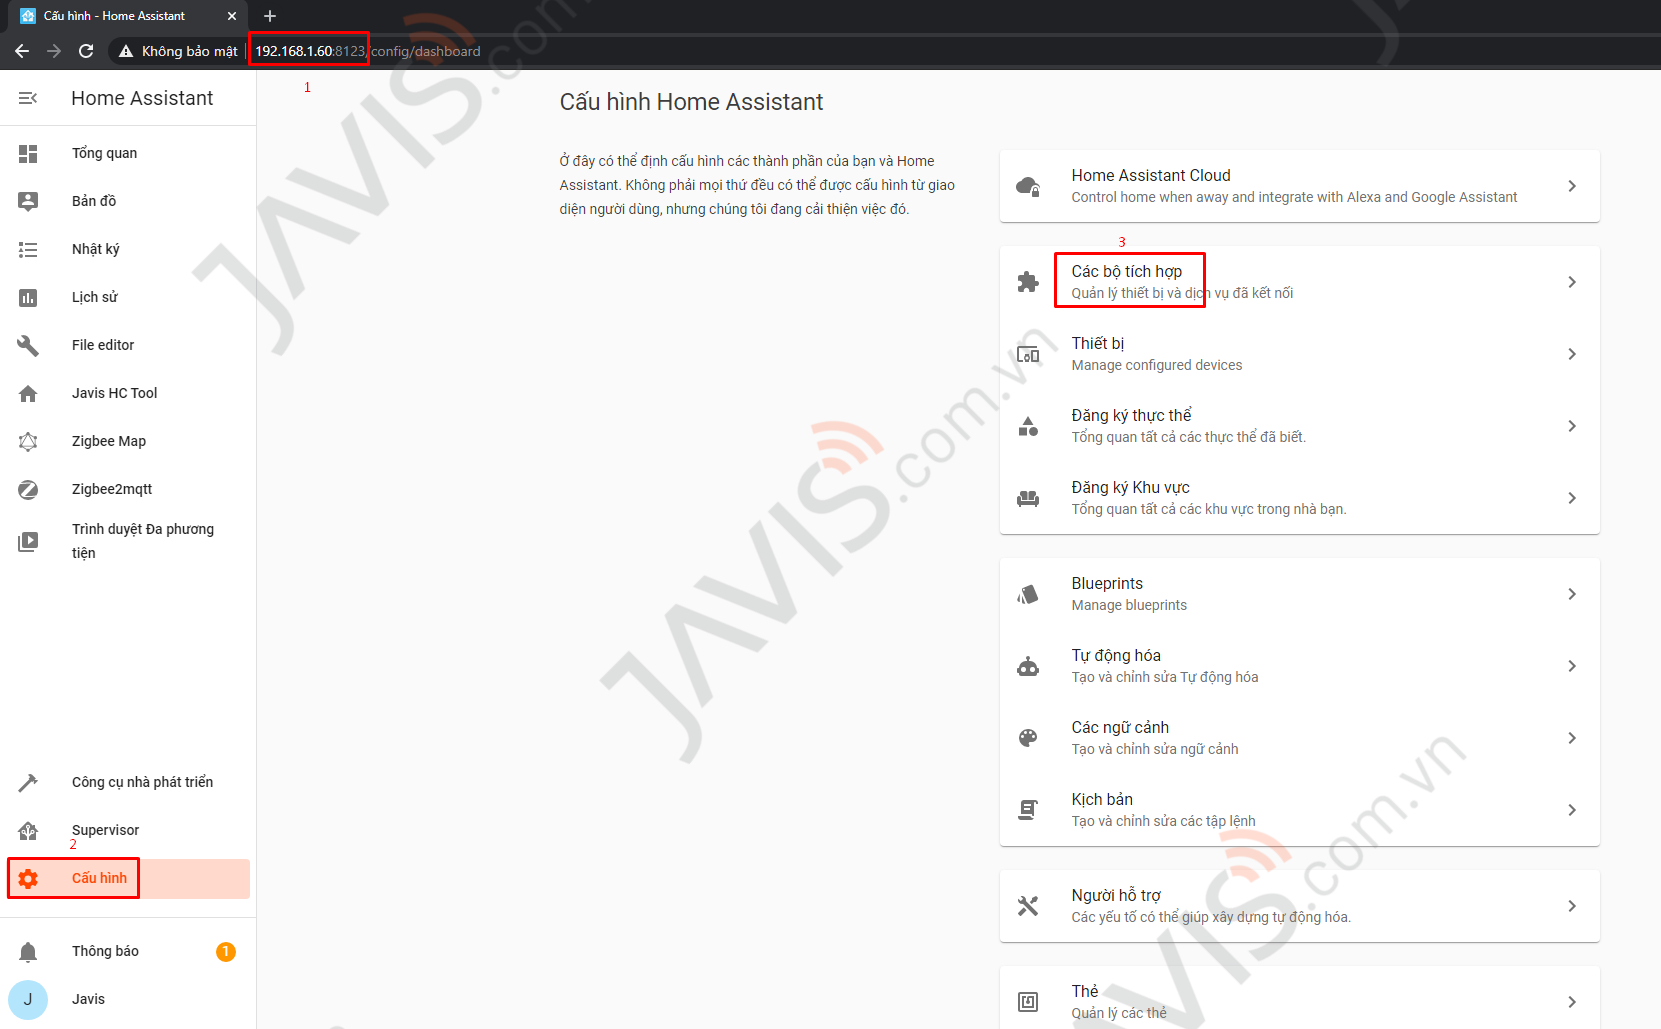This screenshot has height=1029, width=1661.
Task: Click the browser back arrow
Action: pyautogui.click(x=22, y=51)
